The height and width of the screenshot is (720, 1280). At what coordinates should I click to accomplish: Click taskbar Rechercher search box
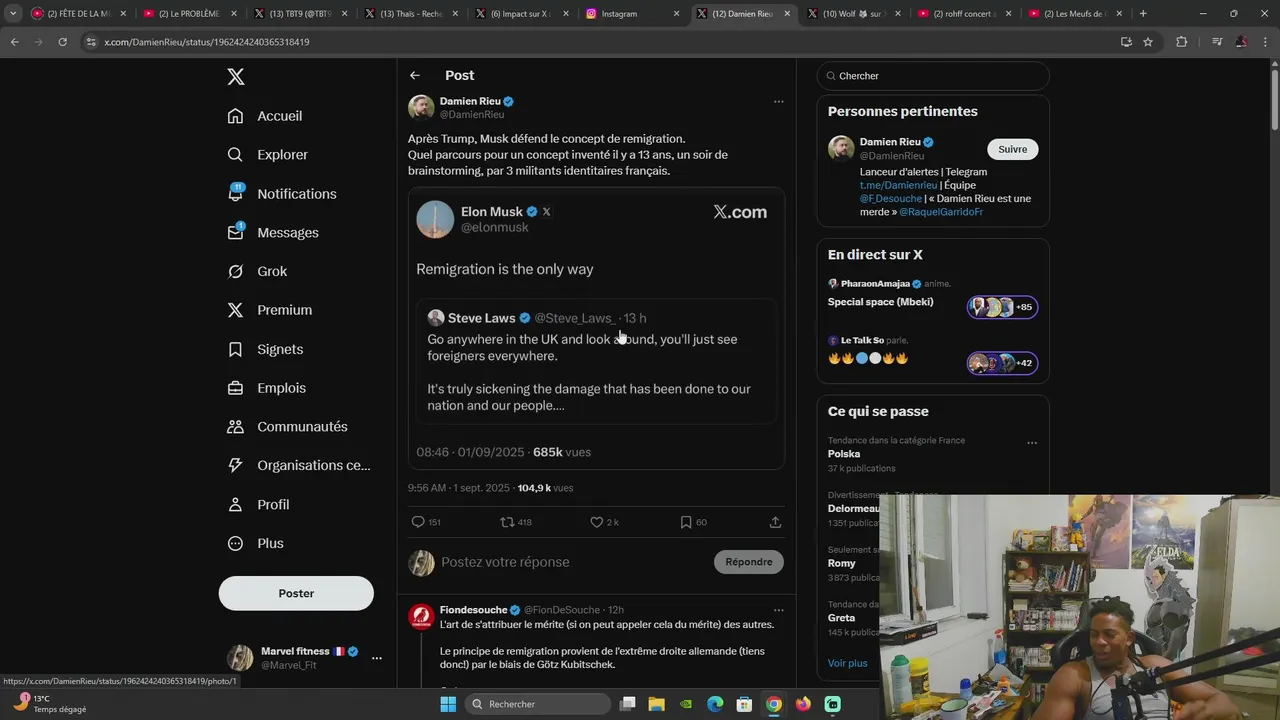538,704
